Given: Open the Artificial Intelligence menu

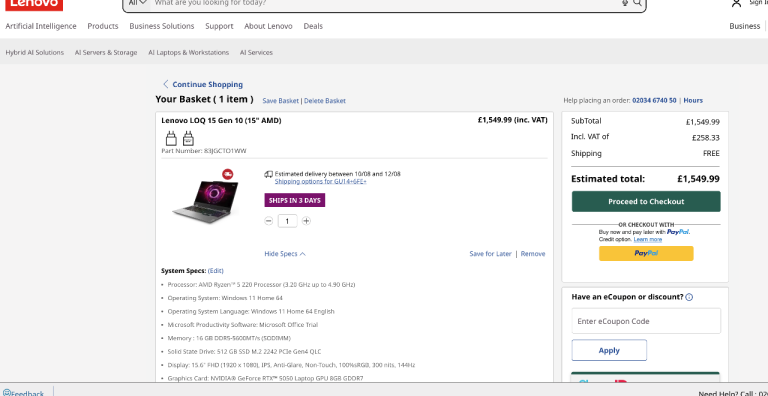Looking at the screenshot, I should tap(41, 26).
